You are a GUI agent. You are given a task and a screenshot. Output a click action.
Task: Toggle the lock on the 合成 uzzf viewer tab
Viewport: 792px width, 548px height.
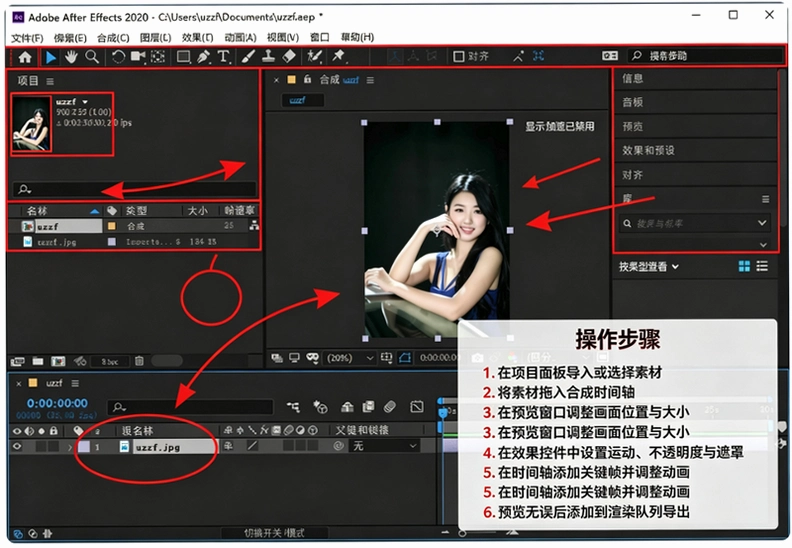308,79
